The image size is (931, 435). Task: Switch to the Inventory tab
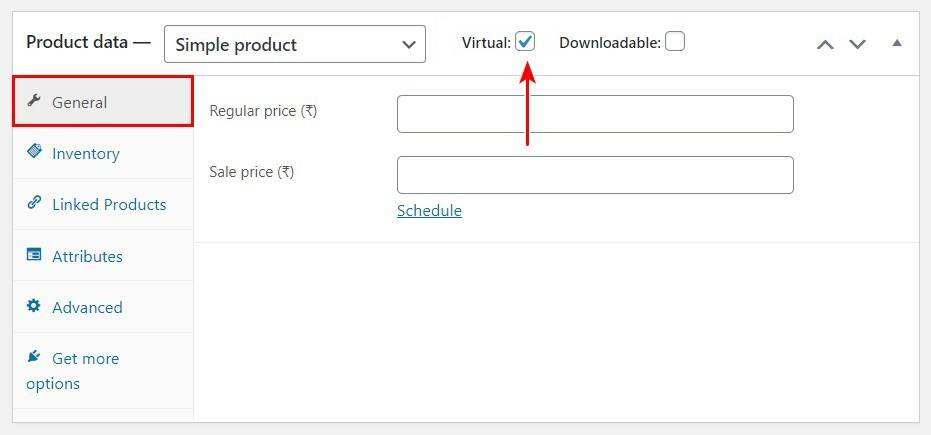(x=86, y=154)
